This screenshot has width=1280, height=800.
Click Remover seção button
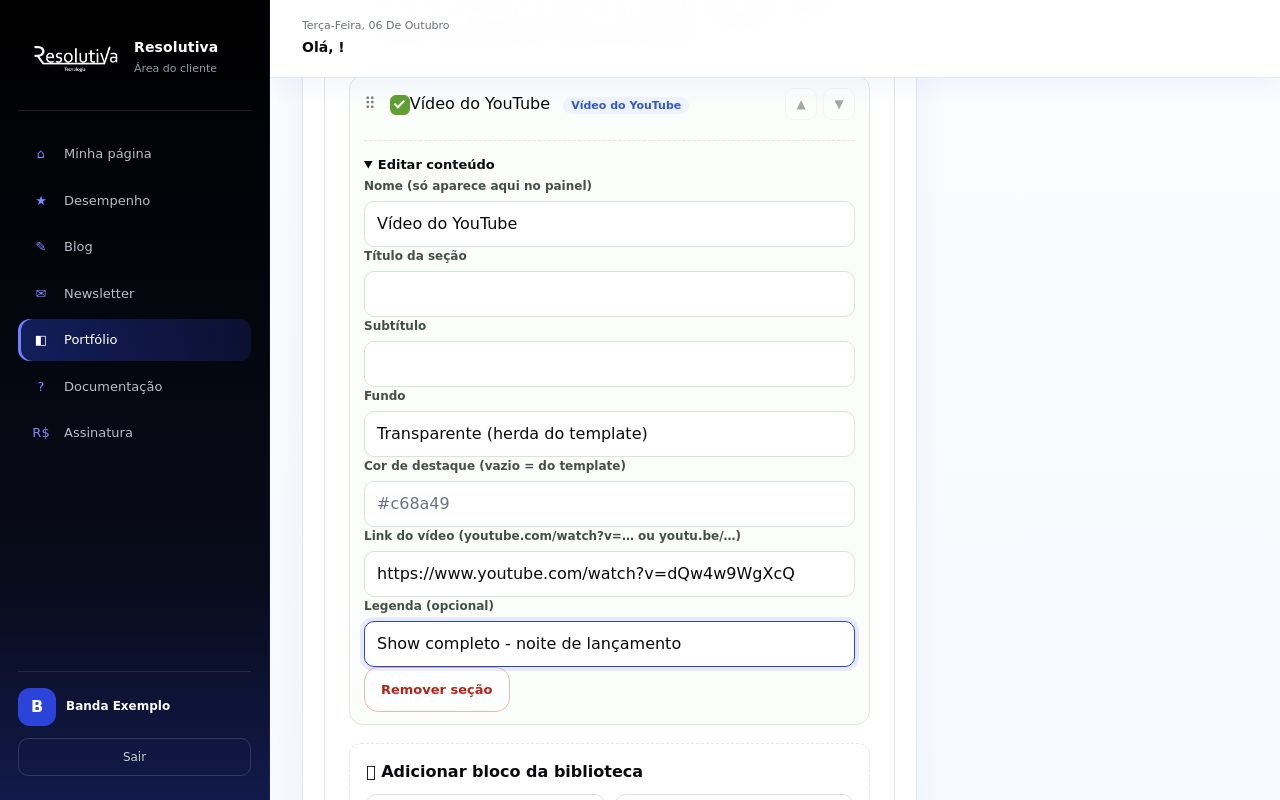(437, 690)
